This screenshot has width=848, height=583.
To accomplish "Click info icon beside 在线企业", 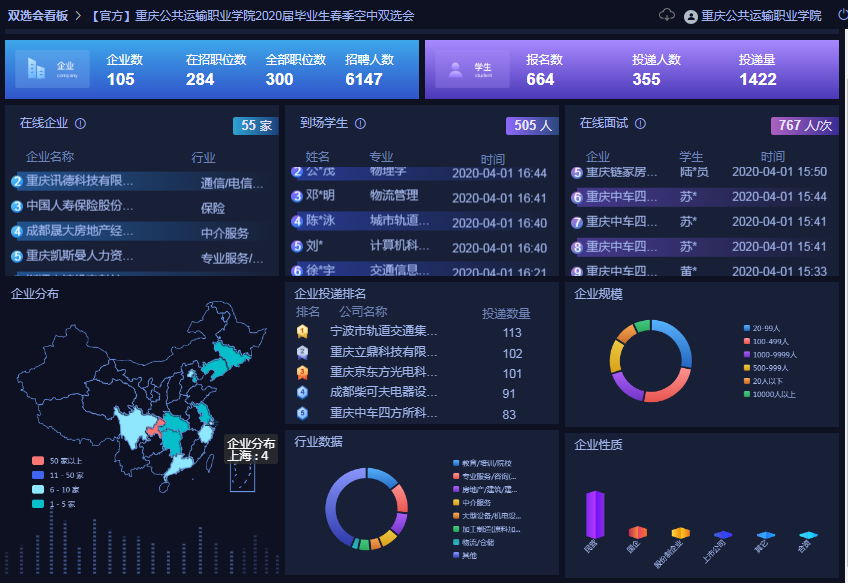I will 80,124.
